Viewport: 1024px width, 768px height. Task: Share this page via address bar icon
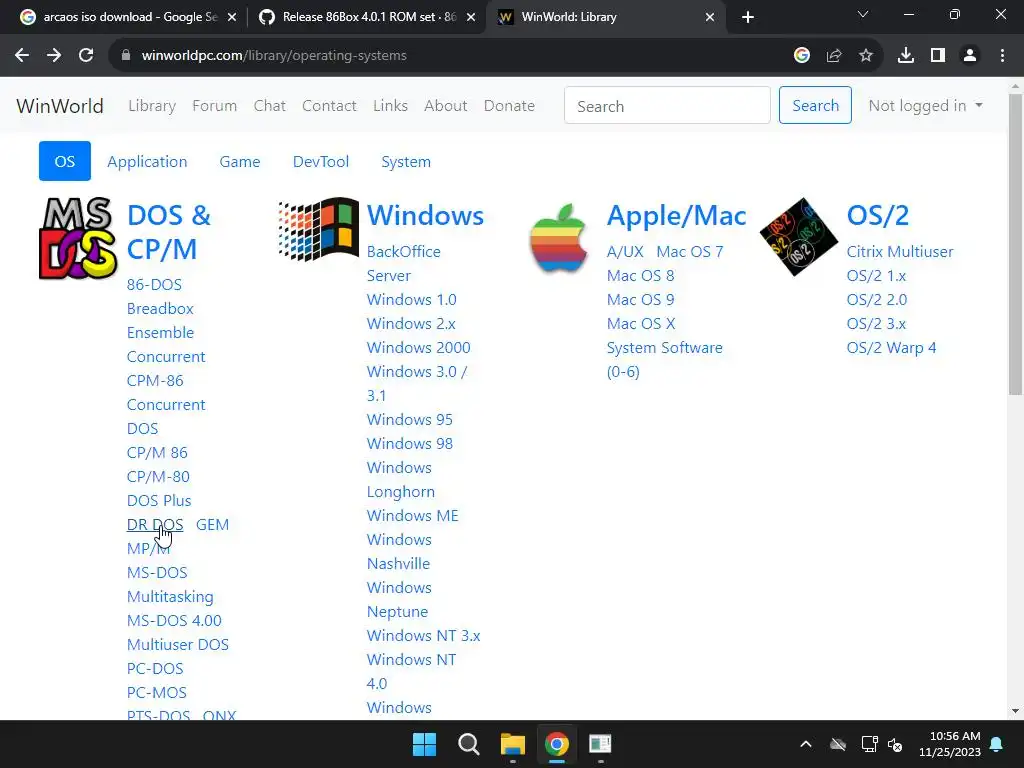834,56
